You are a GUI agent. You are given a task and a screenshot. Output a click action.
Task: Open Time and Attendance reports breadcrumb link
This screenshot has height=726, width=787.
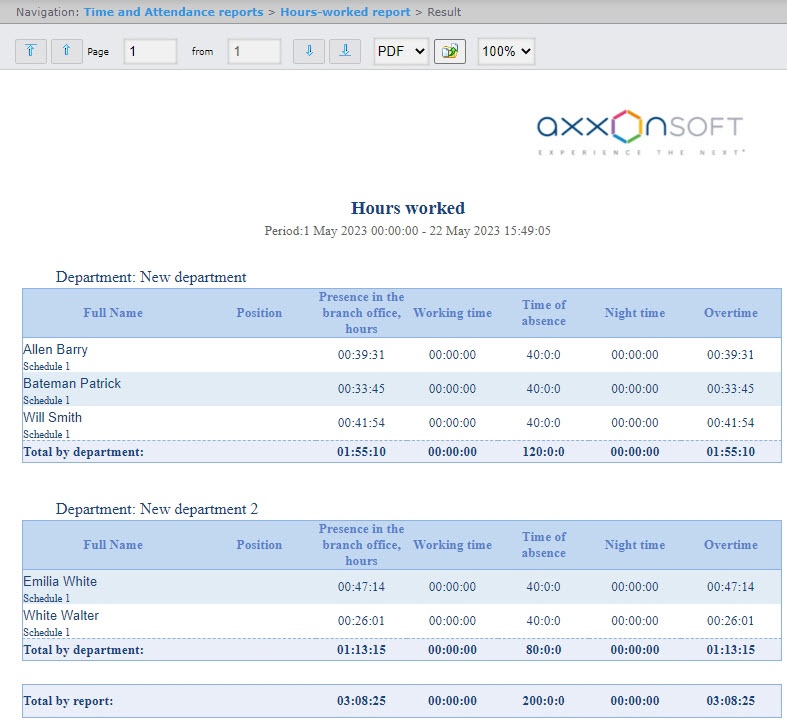(174, 12)
